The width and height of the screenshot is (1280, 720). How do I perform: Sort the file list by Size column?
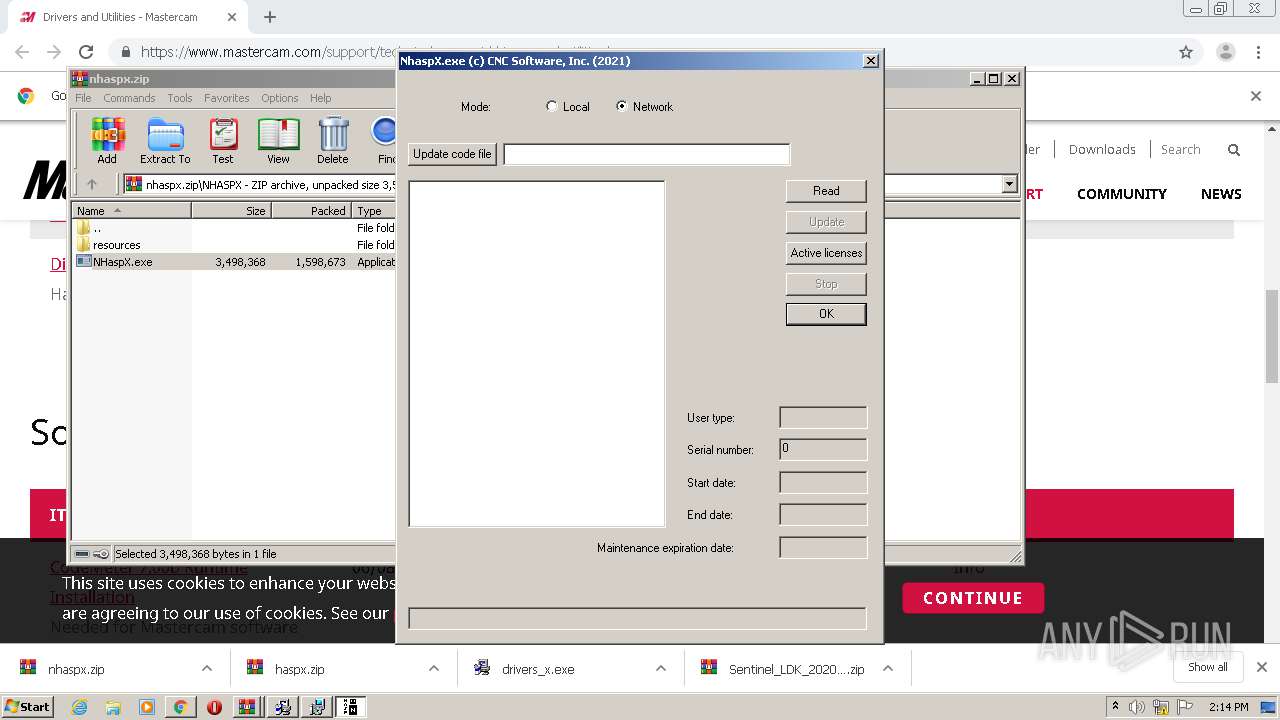click(x=231, y=211)
